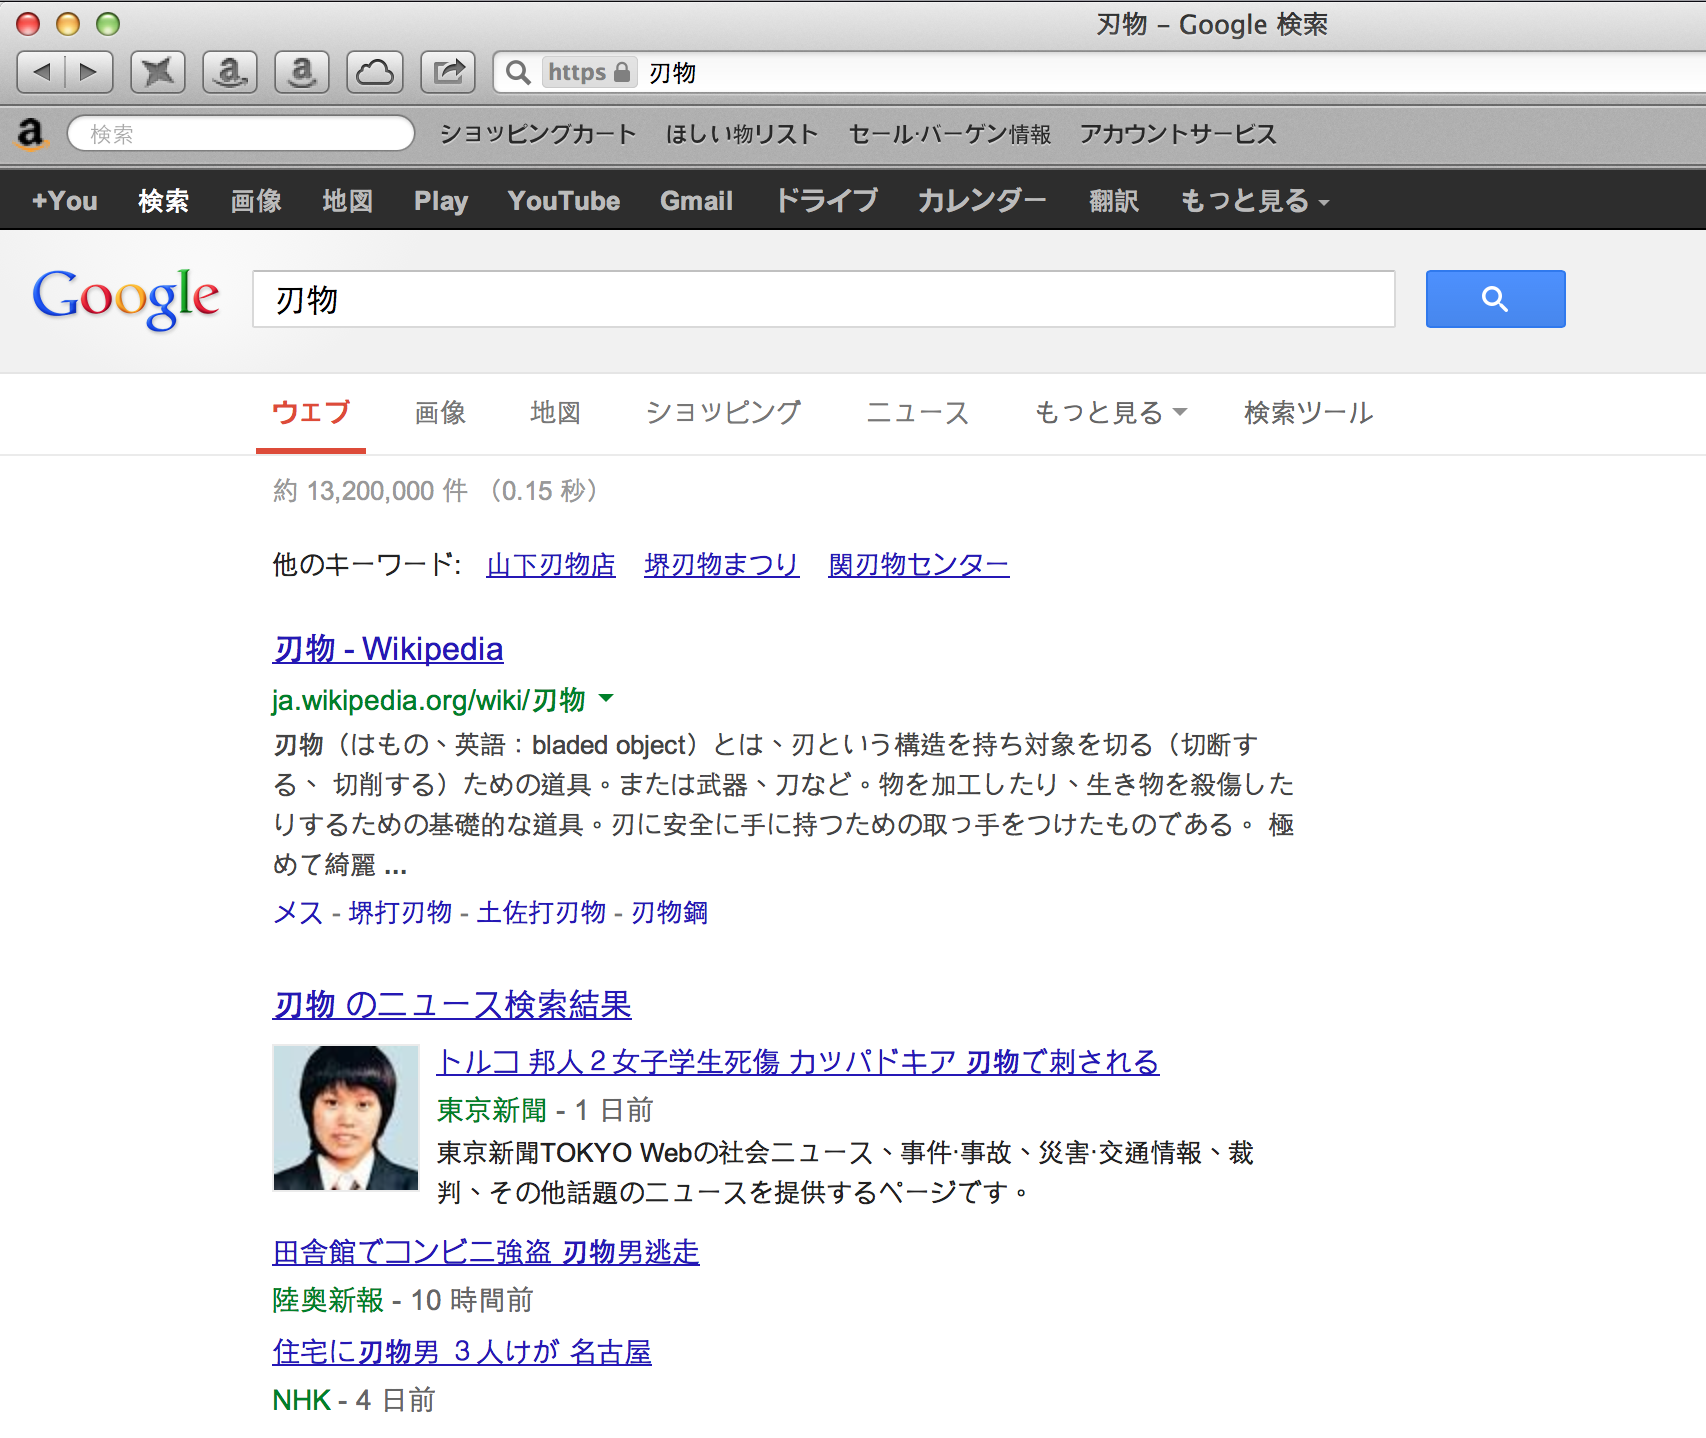Click the NHK source name
Screen dimensions: 1706x1438
point(301,1400)
